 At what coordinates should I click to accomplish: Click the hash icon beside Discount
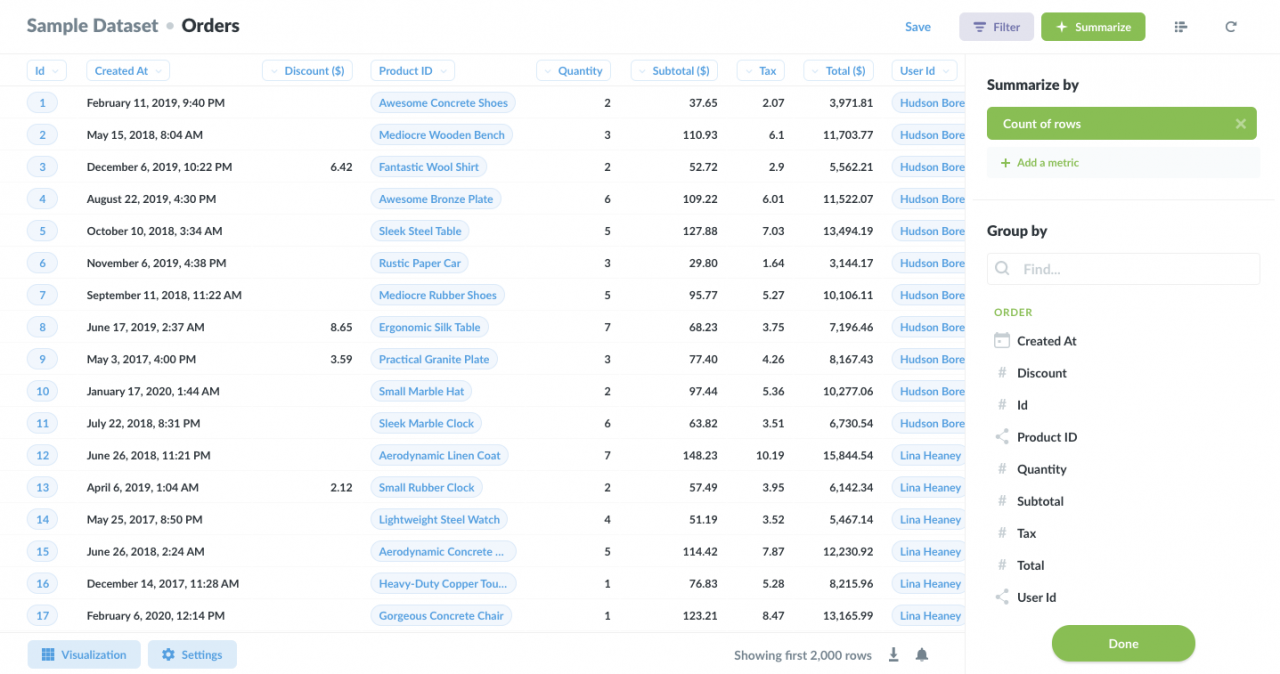[1002, 373]
